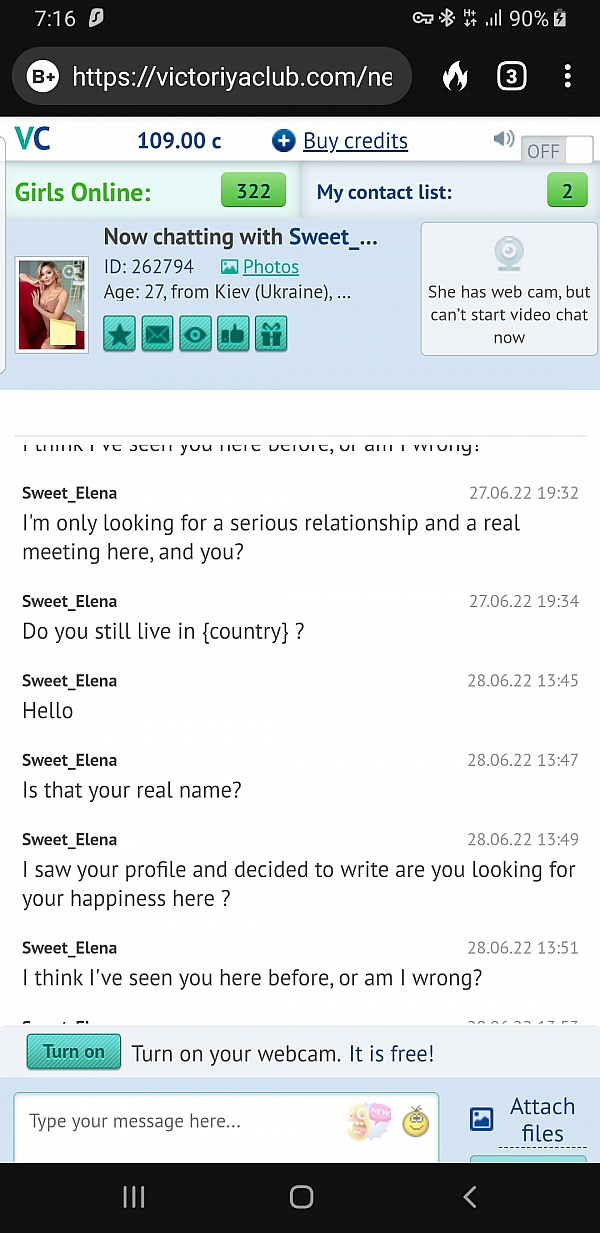Image resolution: width=600 pixels, height=1233 pixels.
Task: Click the eye icon under profile
Action: [x=195, y=334]
